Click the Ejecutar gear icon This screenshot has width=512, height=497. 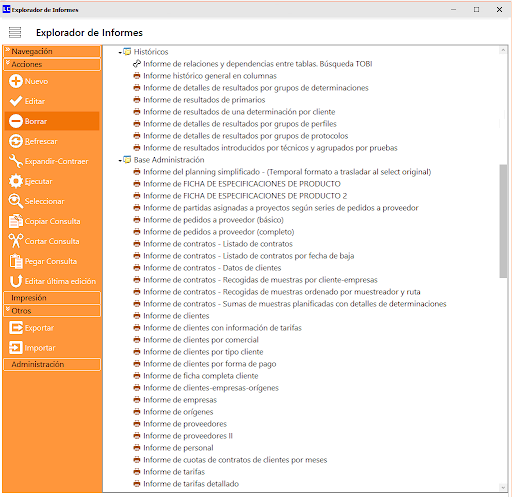pos(16,181)
